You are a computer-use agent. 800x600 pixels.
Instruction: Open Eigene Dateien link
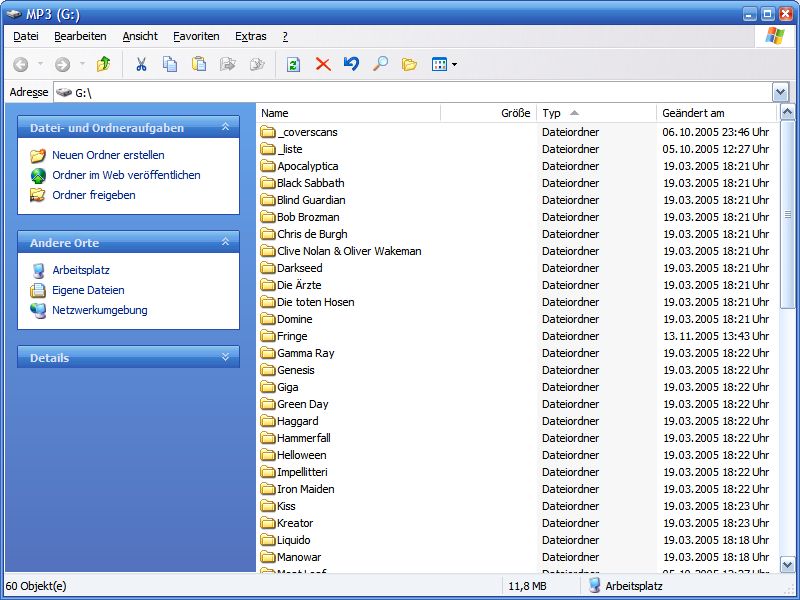click(x=88, y=290)
